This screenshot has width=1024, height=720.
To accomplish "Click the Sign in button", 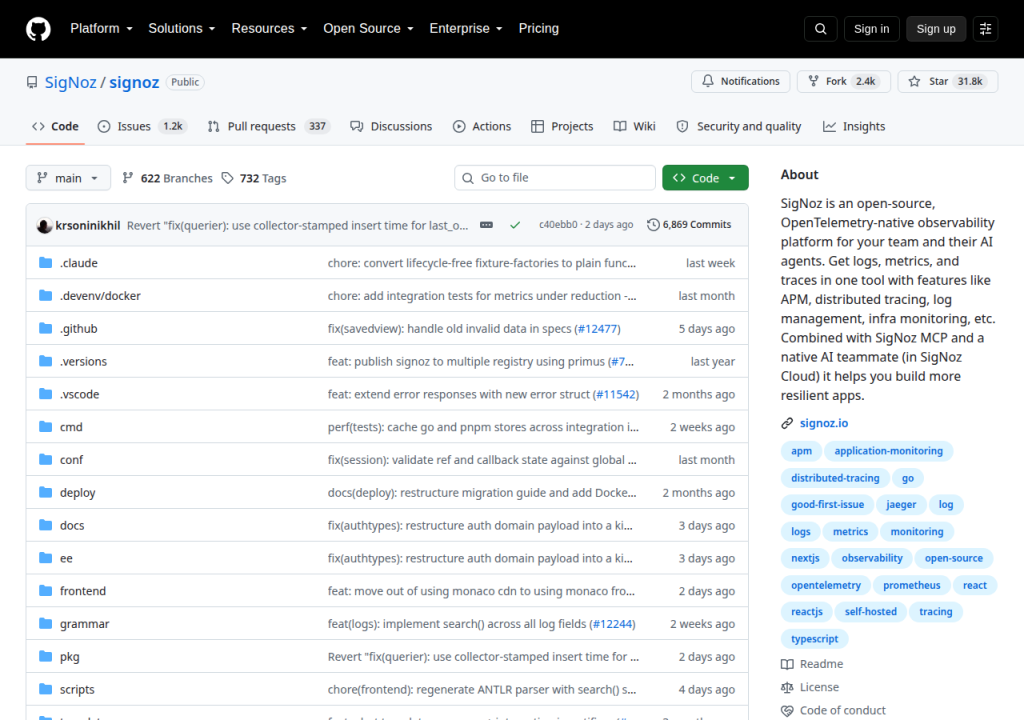I will click(x=872, y=29).
